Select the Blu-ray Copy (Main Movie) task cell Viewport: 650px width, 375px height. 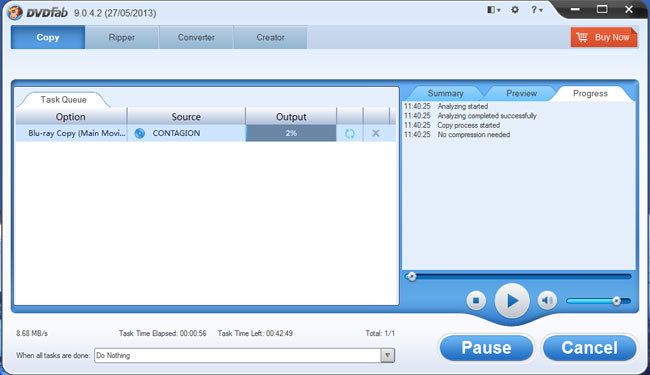[71, 133]
